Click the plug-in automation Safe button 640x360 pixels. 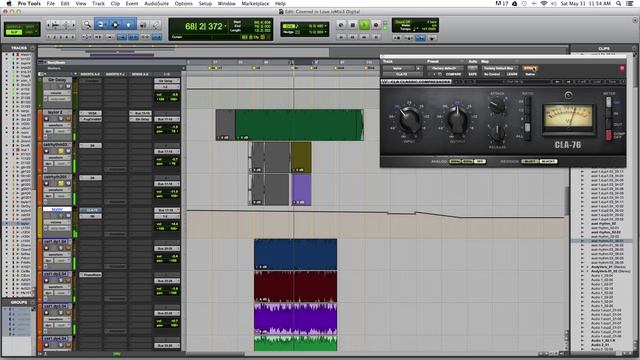[x=473, y=74]
